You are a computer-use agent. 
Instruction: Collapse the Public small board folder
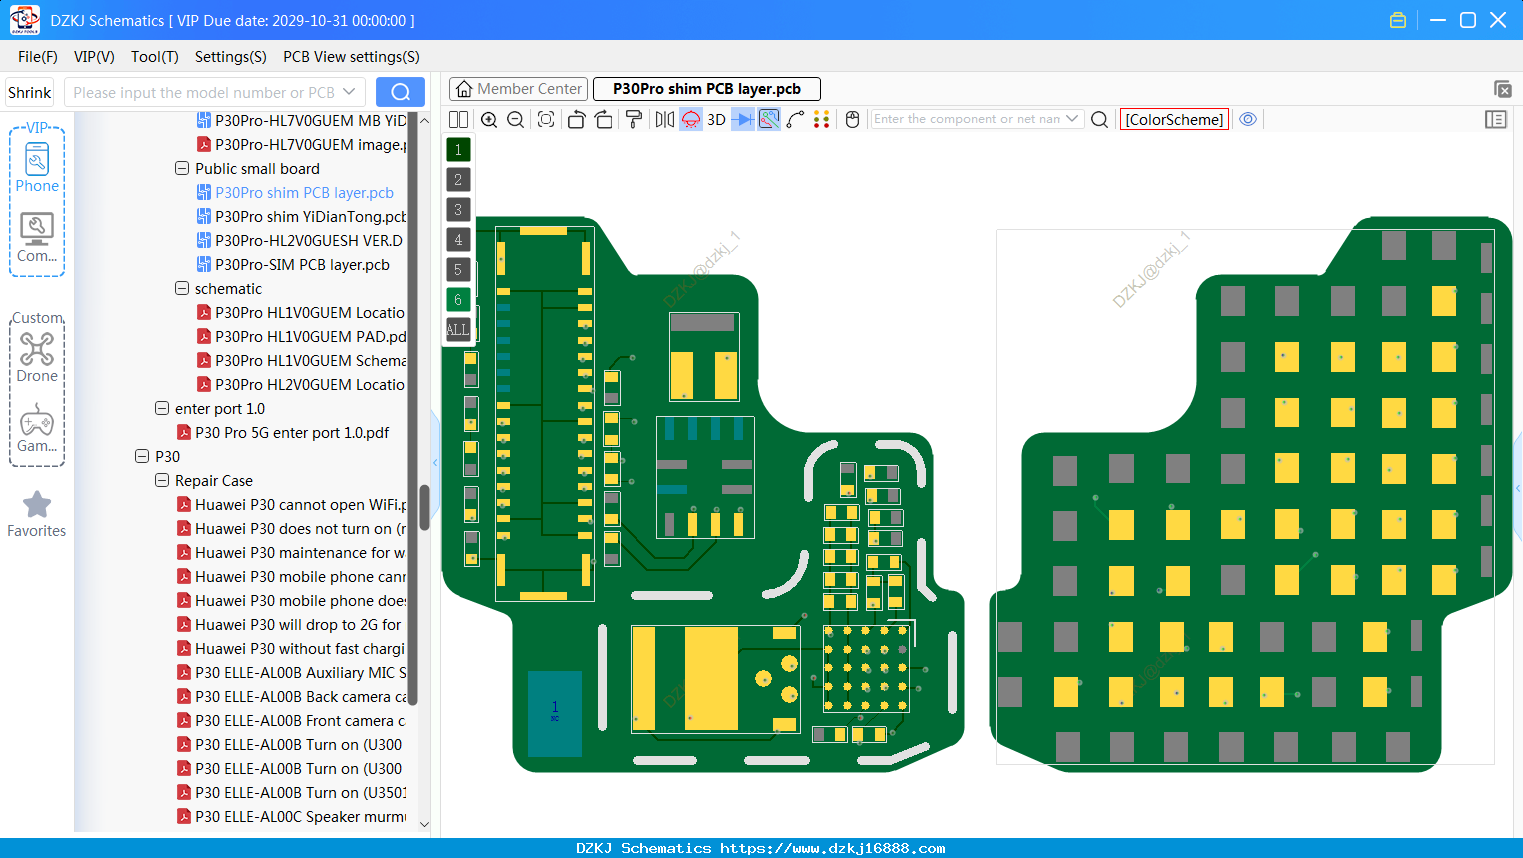[182, 168]
